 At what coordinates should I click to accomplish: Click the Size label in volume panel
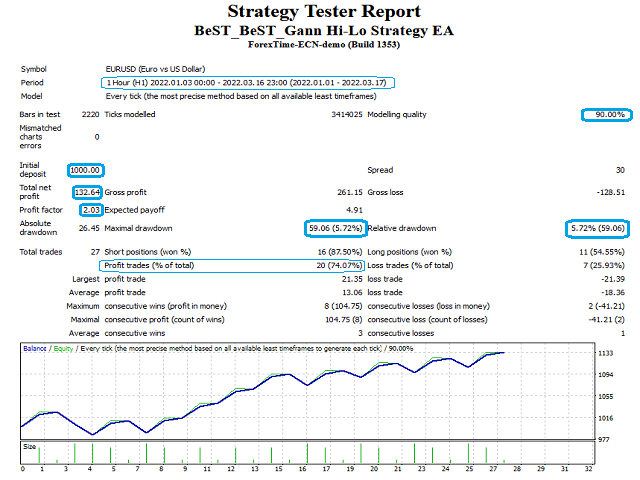pyautogui.click(x=29, y=447)
